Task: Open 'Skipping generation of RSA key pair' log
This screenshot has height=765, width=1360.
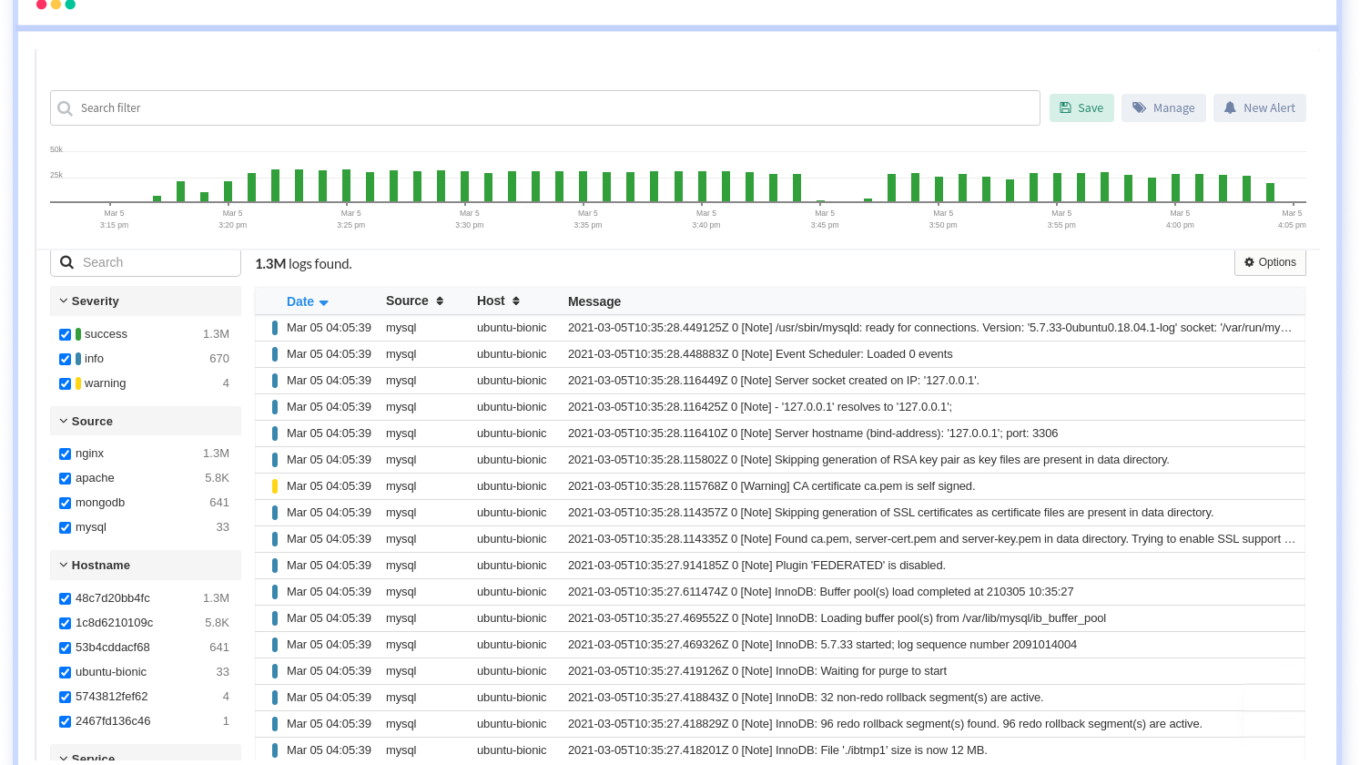Action: point(868,460)
